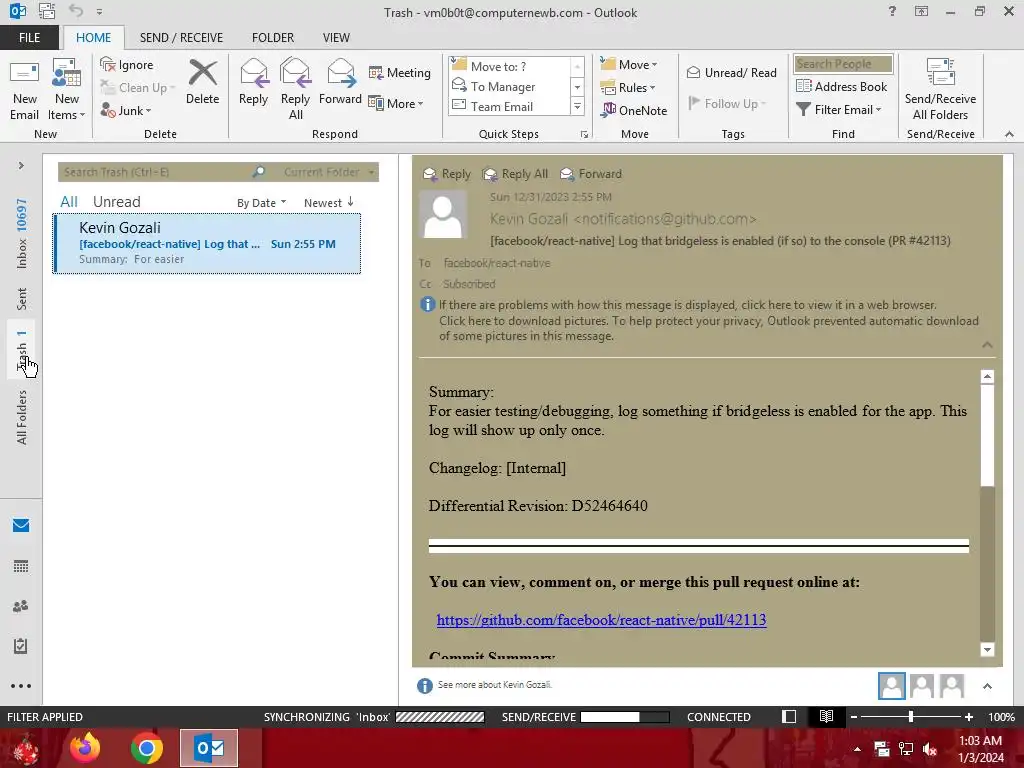1024x768 pixels.
Task: Open the Quick Steps dialog launcher
Action: (584, 135)
